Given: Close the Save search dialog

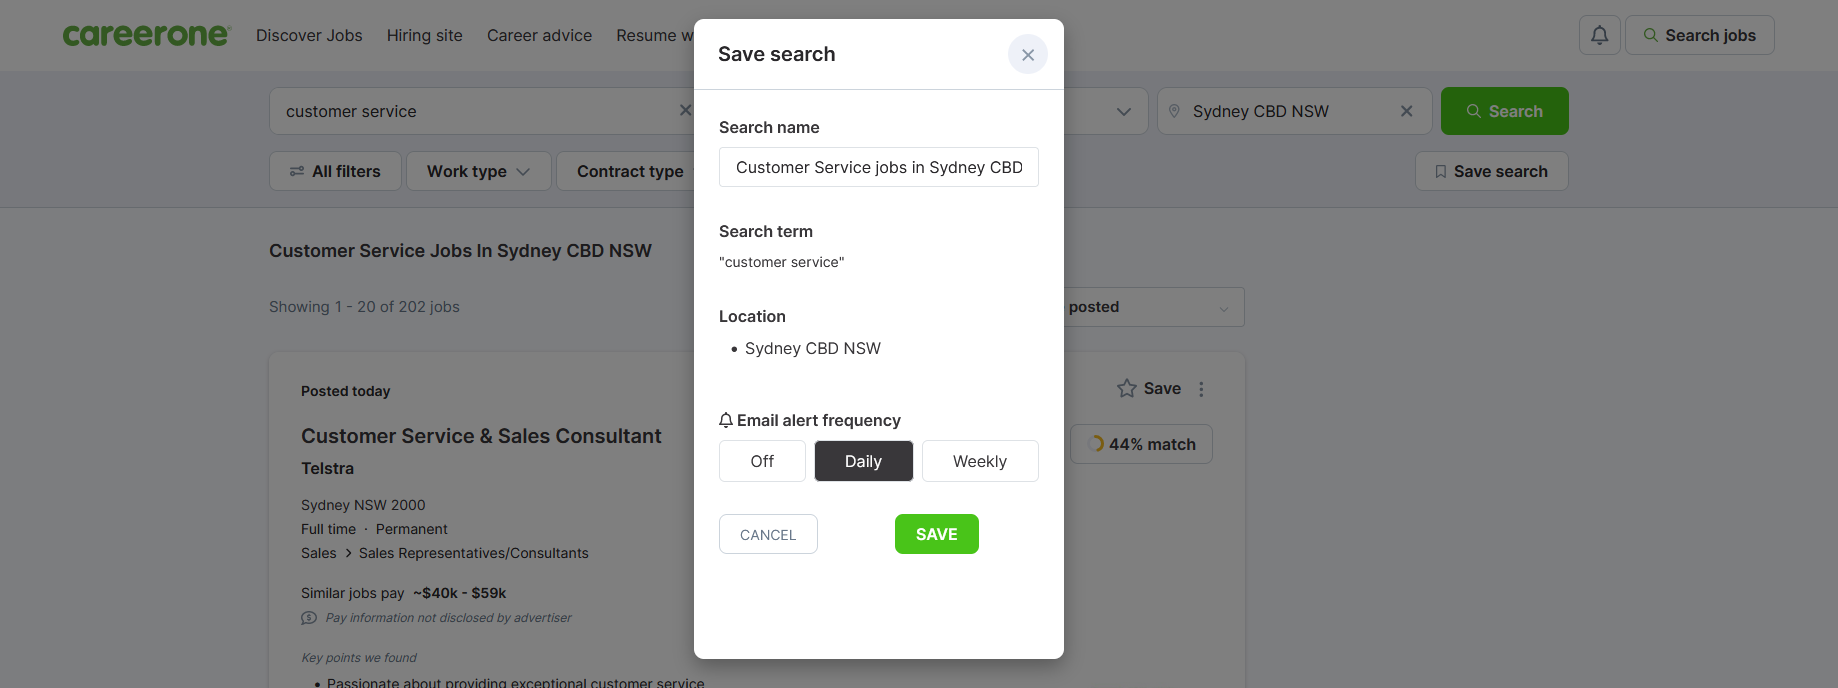Looking at the screenshot, I should click(x=1027, y=54).
